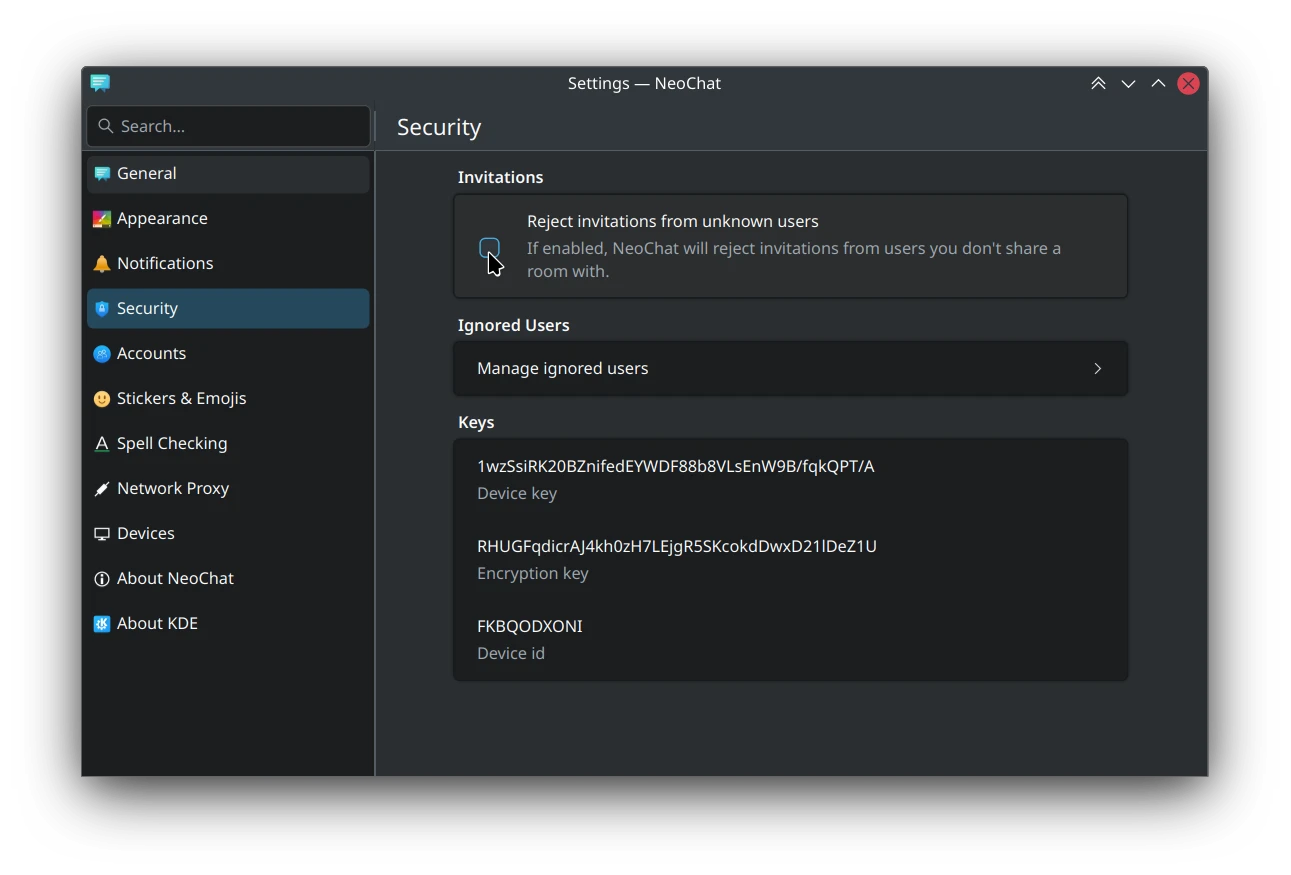Open Network Proxy settings
This screenshot has width=1291, height=875.
point(228,489)
